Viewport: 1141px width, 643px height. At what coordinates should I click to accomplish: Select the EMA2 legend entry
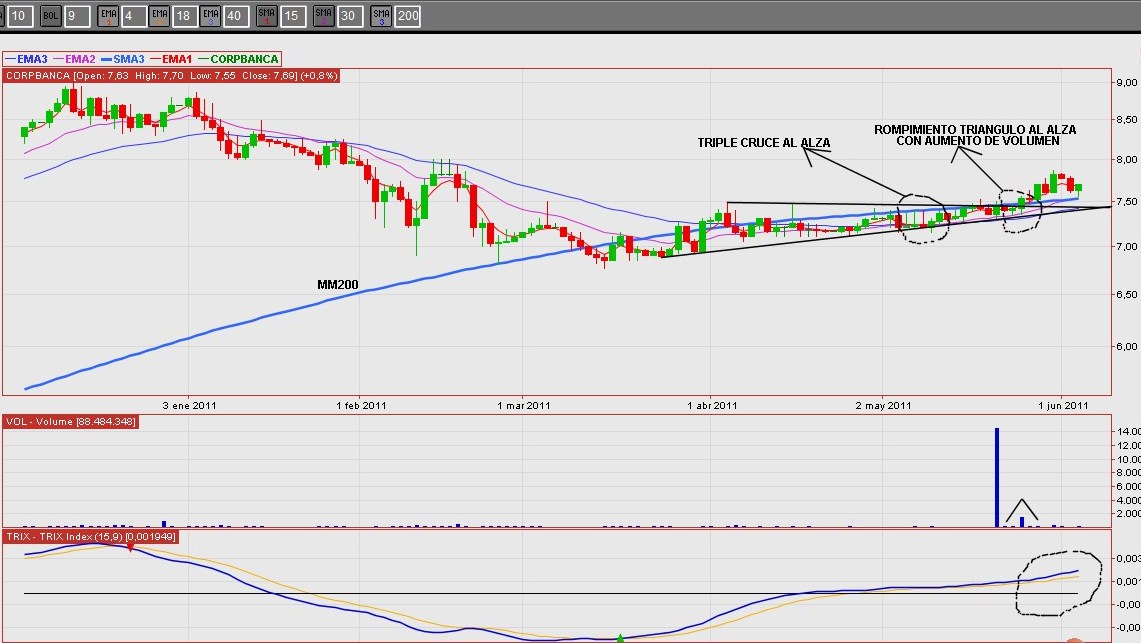pos(74,59)
